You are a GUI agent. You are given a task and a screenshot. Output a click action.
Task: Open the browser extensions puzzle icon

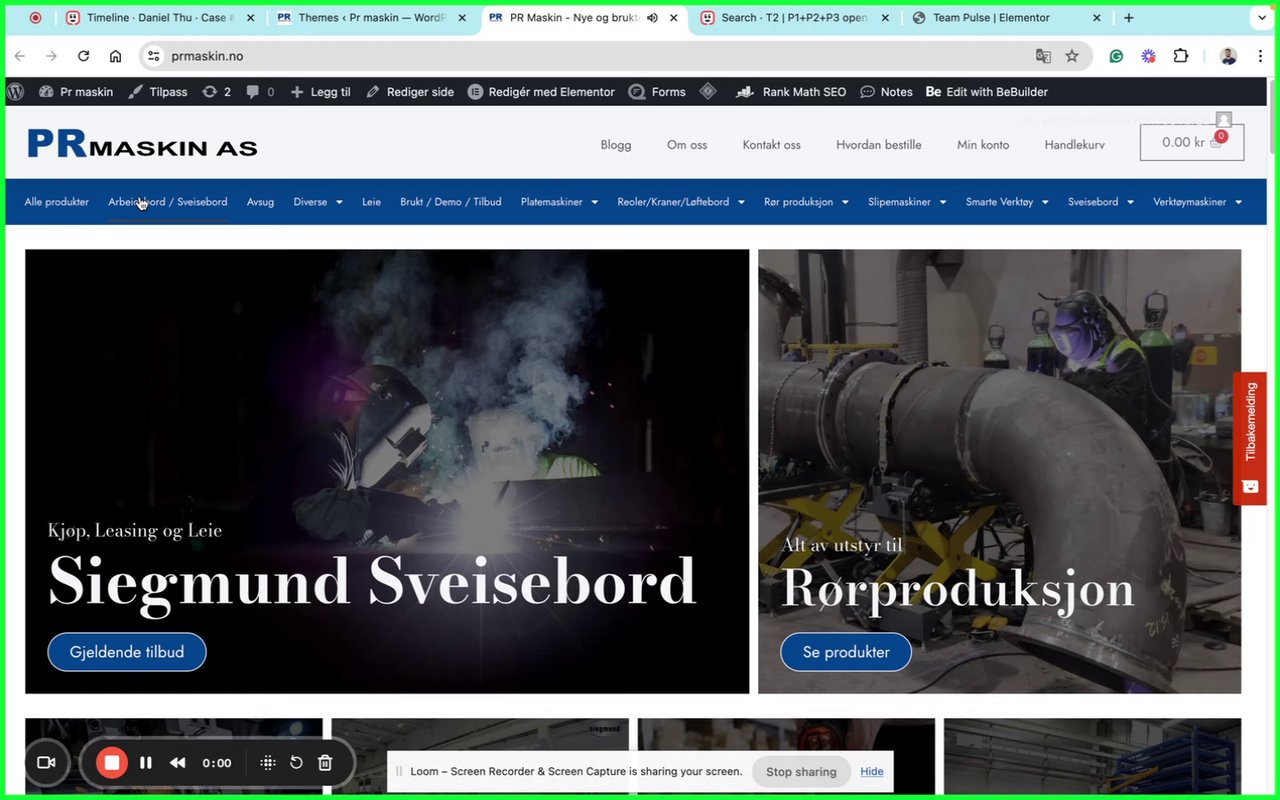pos(1181,56)
